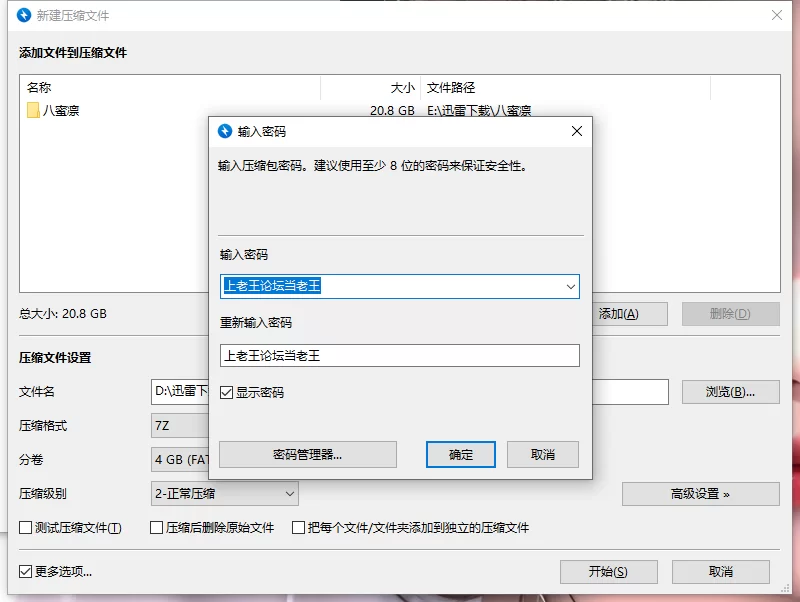Close the 新建压缩文件 window

(x=777, y=15)
